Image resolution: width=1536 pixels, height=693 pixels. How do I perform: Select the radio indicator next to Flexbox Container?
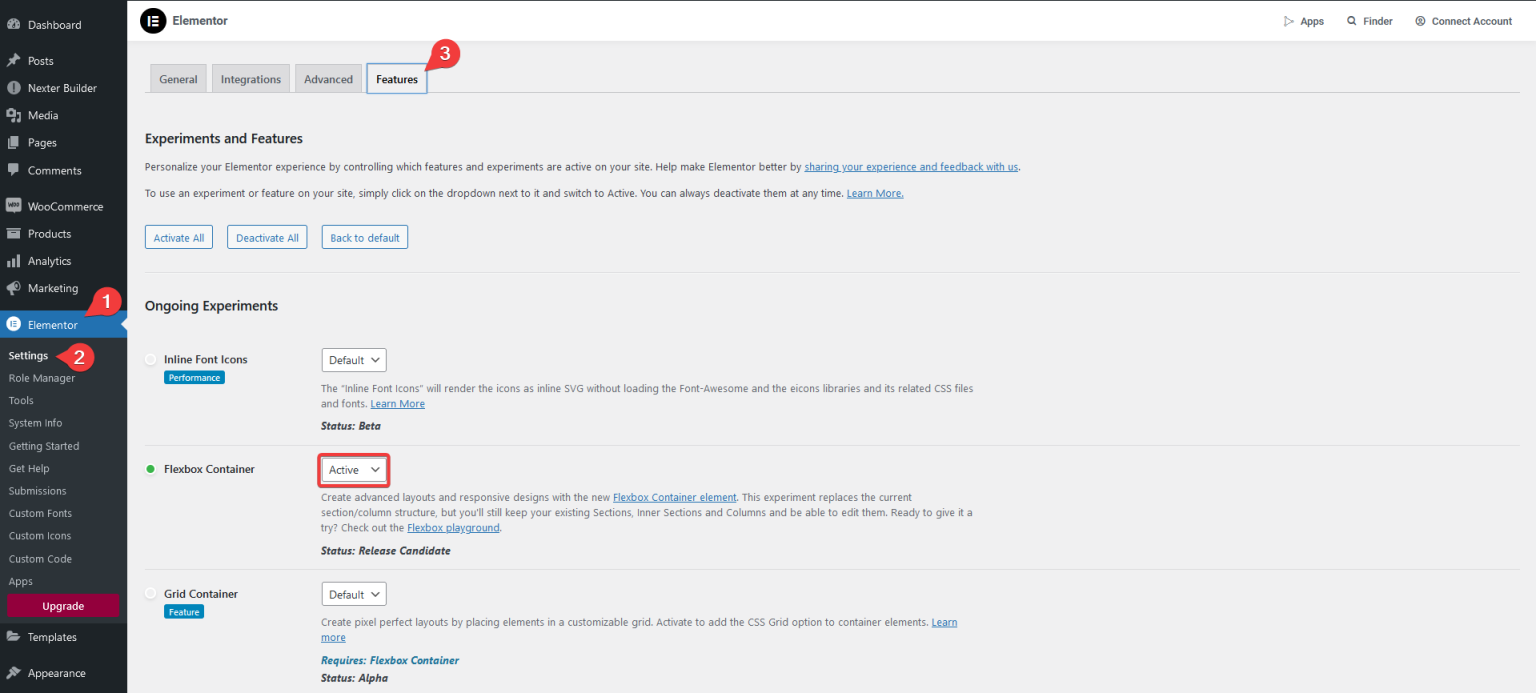(x=150, y=469)
